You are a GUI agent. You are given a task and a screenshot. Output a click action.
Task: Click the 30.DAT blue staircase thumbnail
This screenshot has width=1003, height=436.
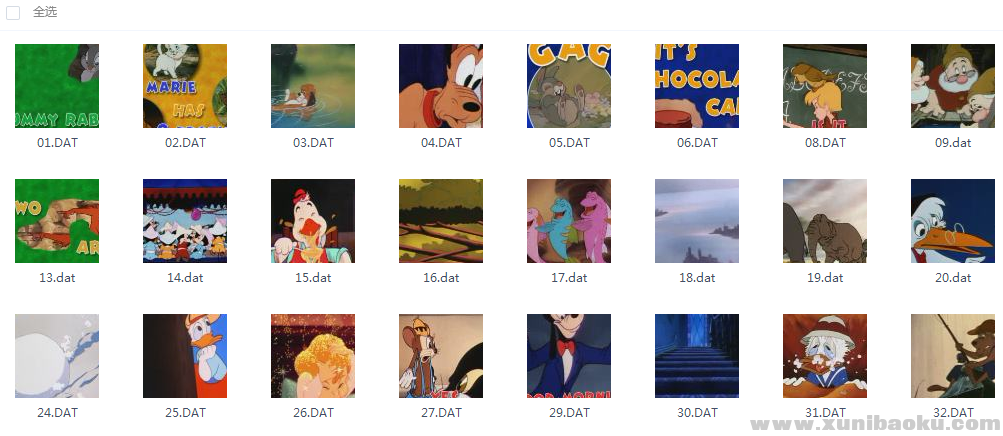(x=697, y=355)
